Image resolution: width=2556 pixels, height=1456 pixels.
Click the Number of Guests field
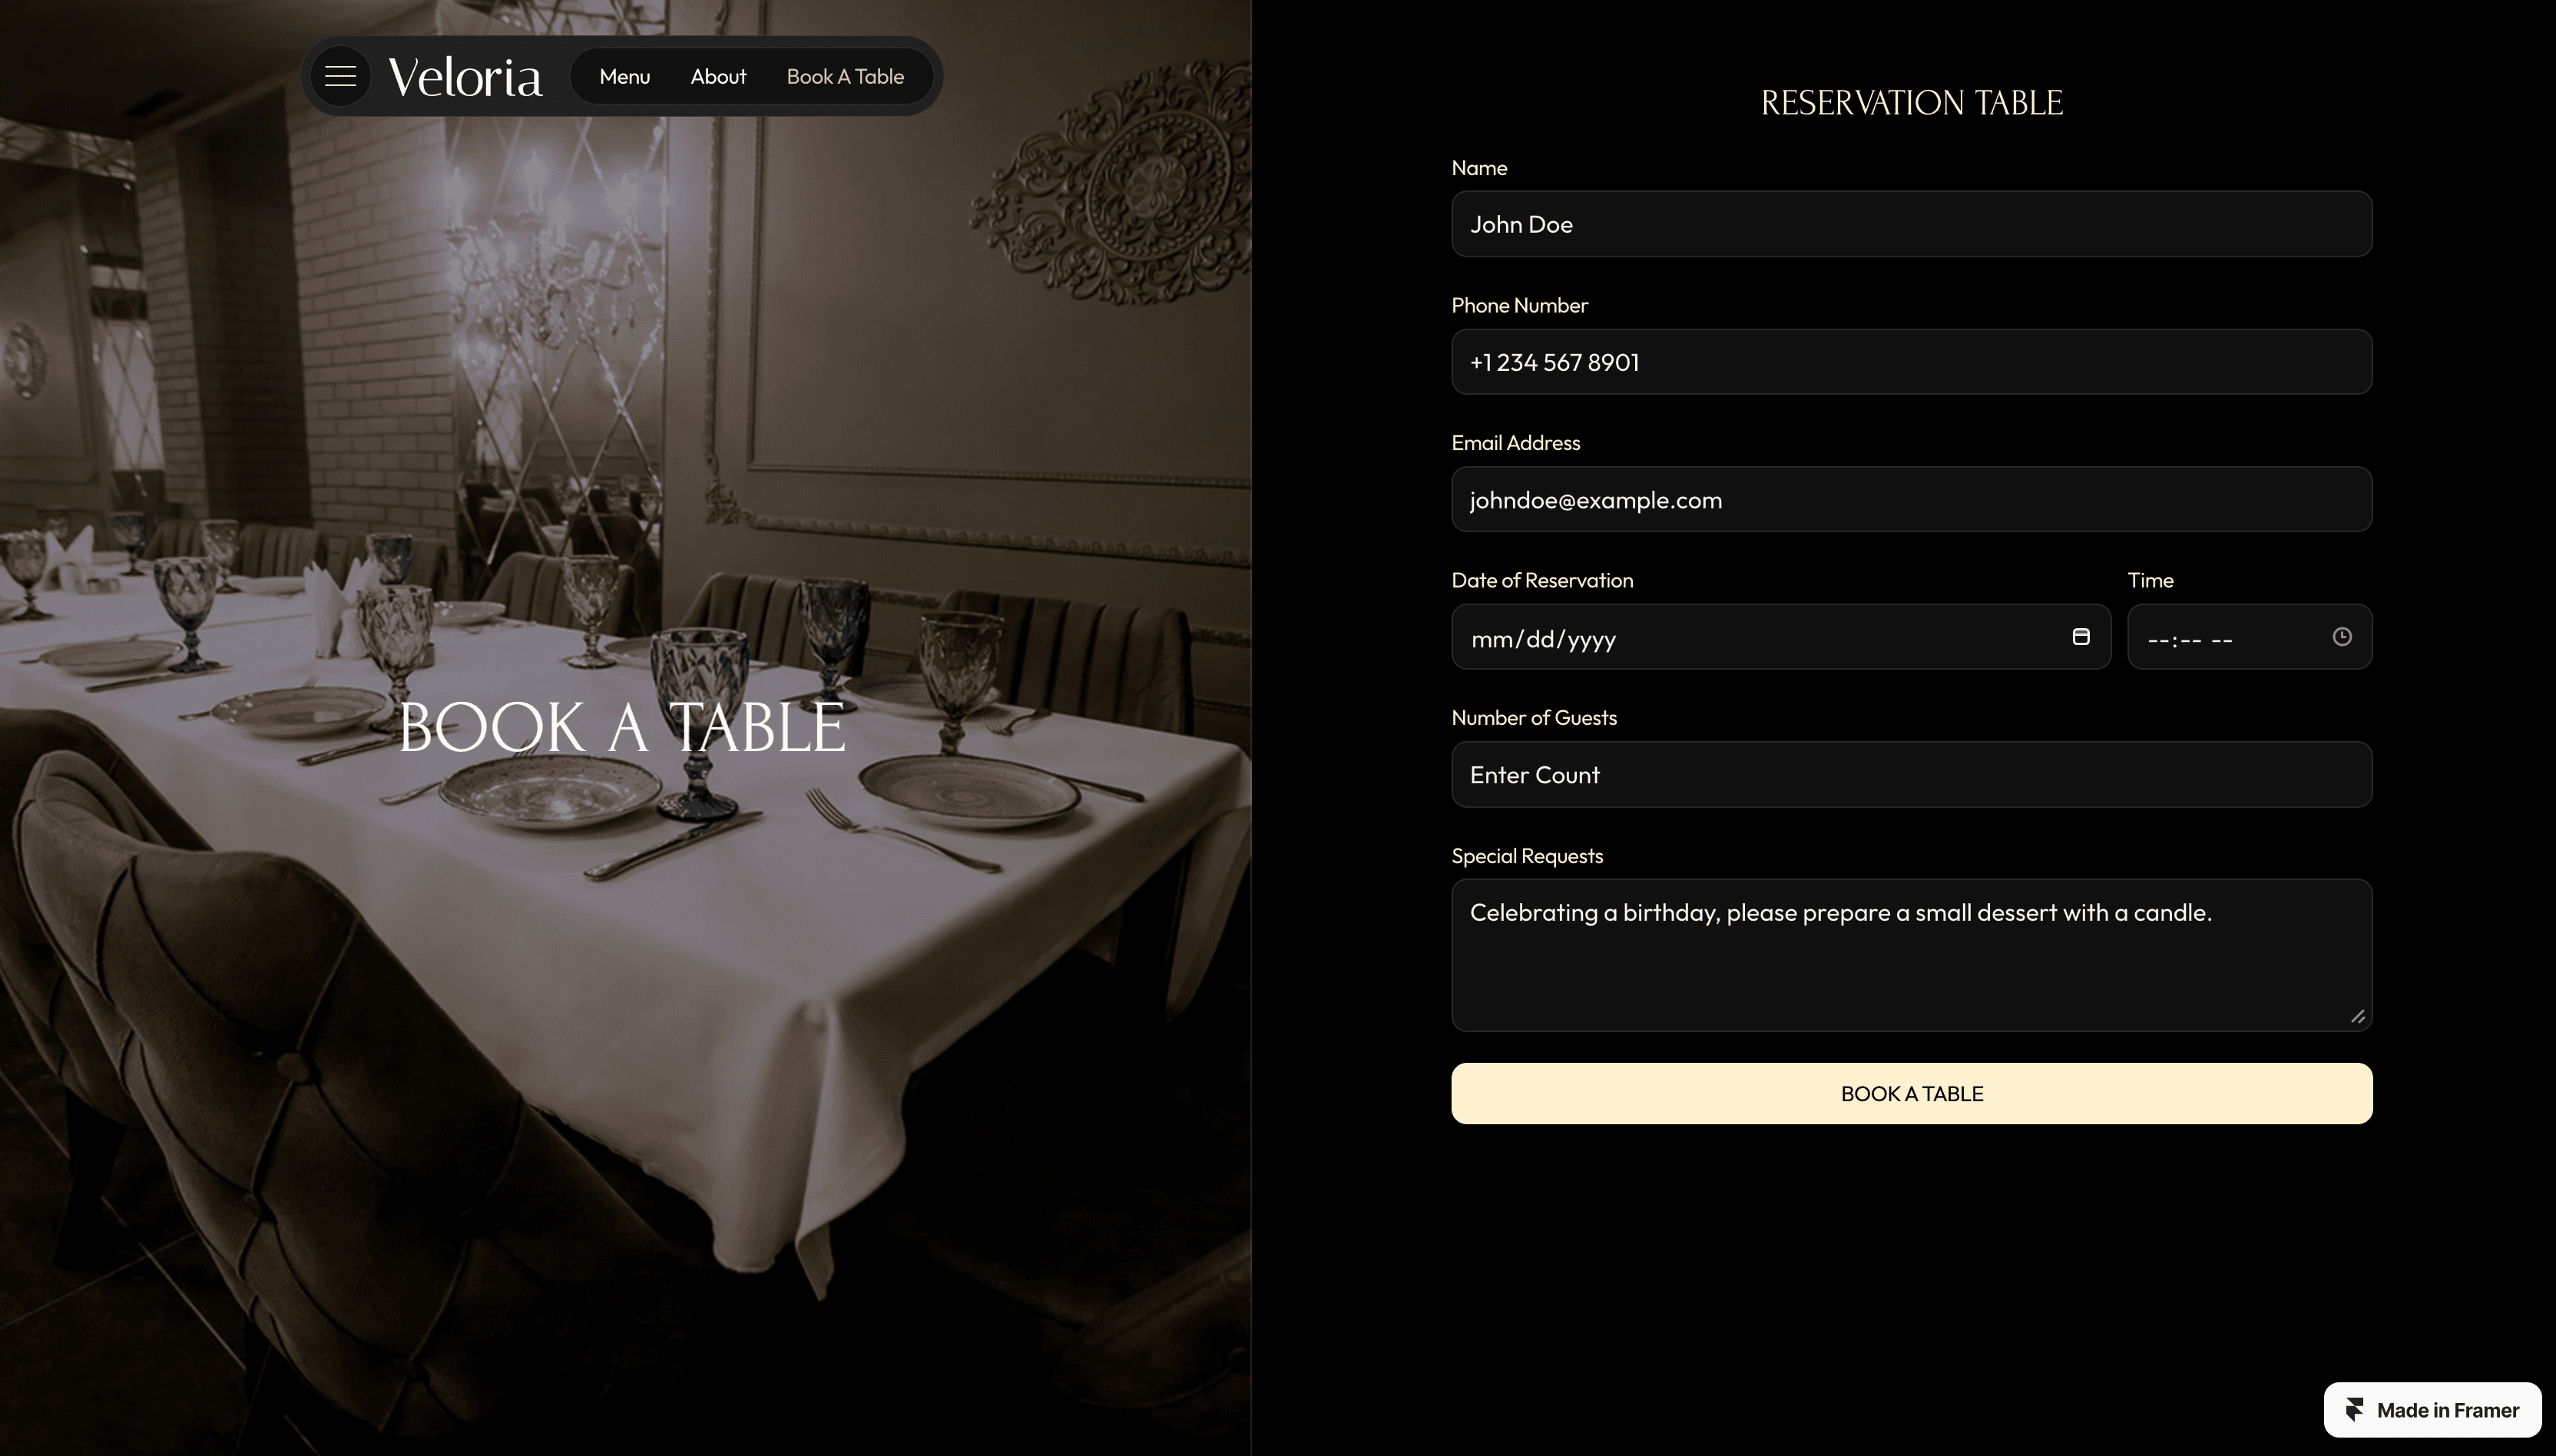pyautogui.click(x=1911, y=774)
